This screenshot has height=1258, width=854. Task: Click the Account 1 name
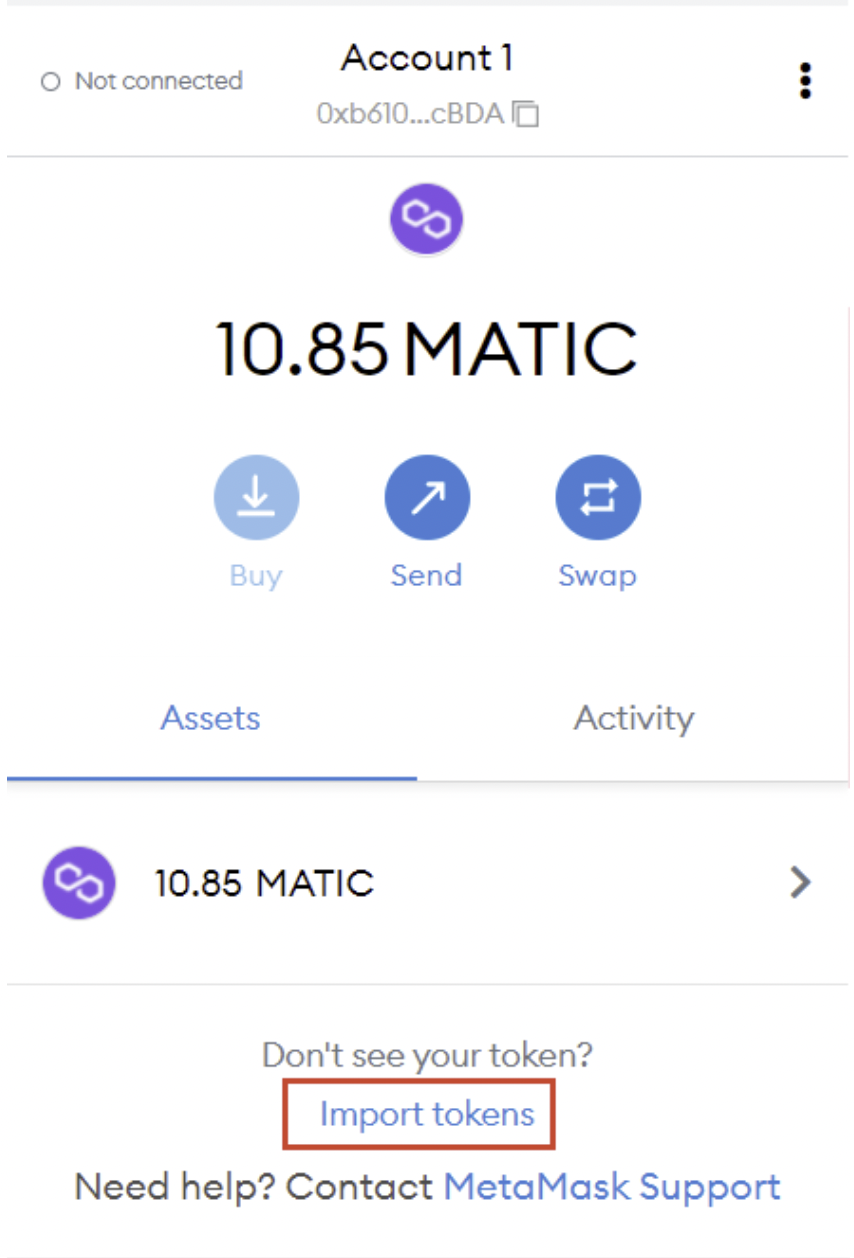427,58
